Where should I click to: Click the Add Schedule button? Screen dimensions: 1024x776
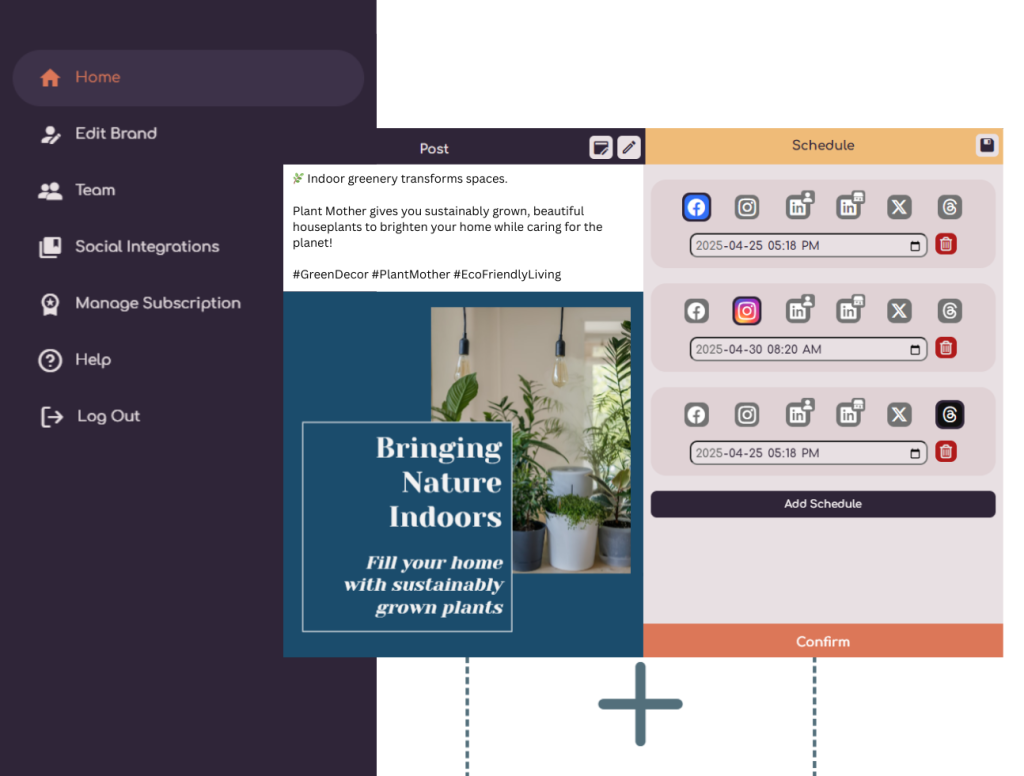click(x=823, y=504)
